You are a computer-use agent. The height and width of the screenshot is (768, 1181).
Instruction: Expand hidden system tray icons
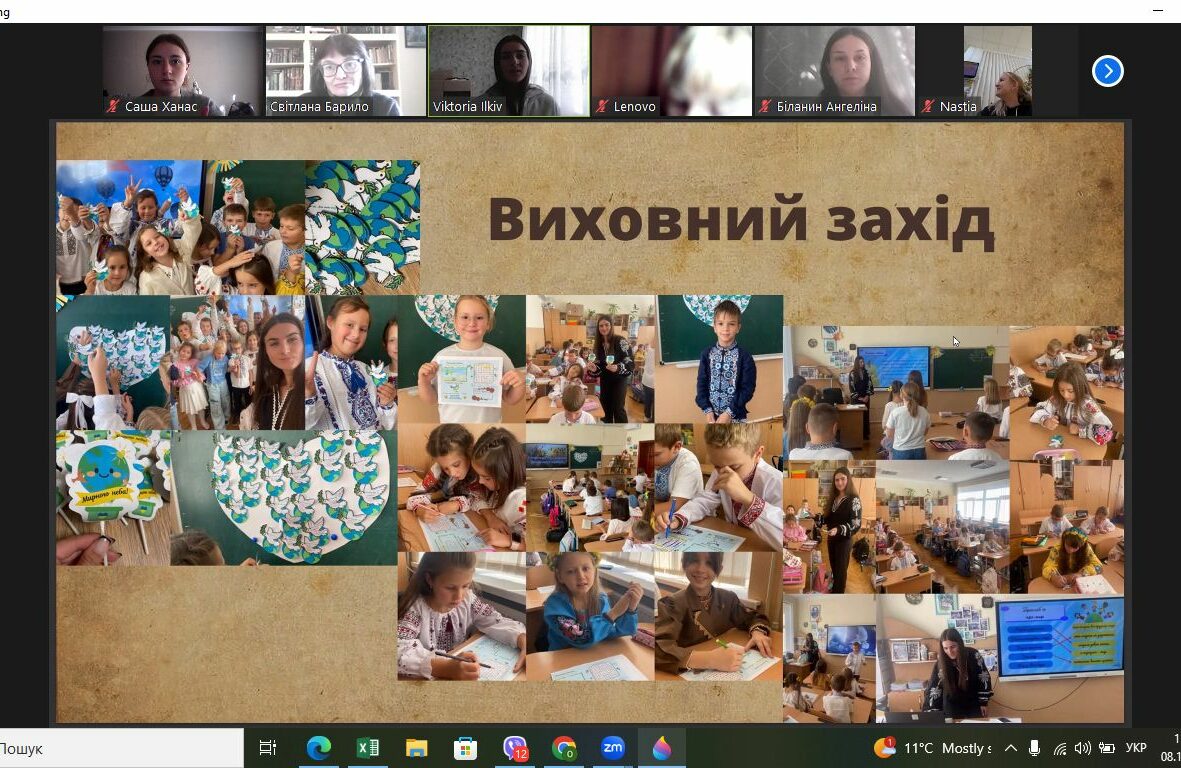pos(1011,747)
